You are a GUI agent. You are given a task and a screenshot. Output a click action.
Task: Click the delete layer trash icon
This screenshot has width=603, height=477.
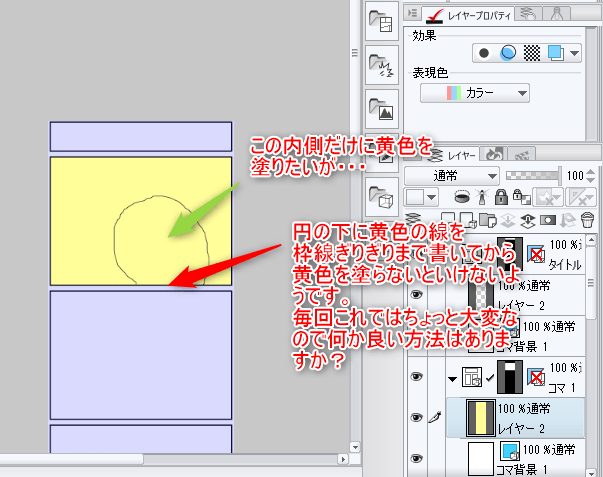[x=587, y=221]
